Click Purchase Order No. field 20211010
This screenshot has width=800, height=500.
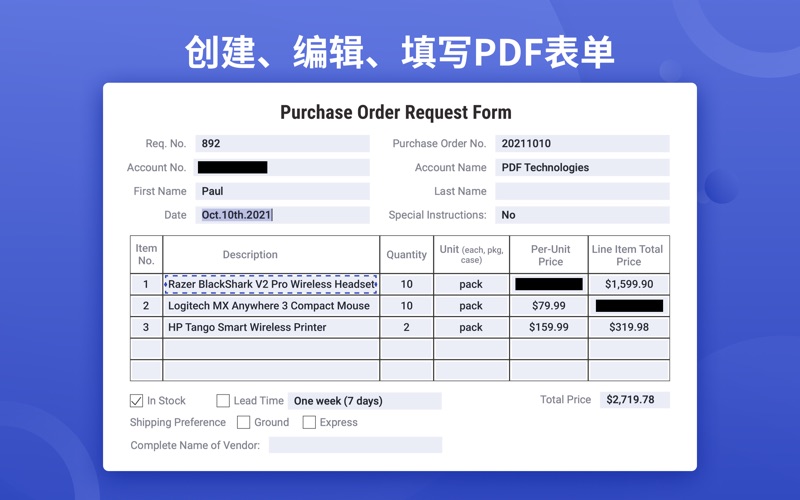click(x=582, y=143)
